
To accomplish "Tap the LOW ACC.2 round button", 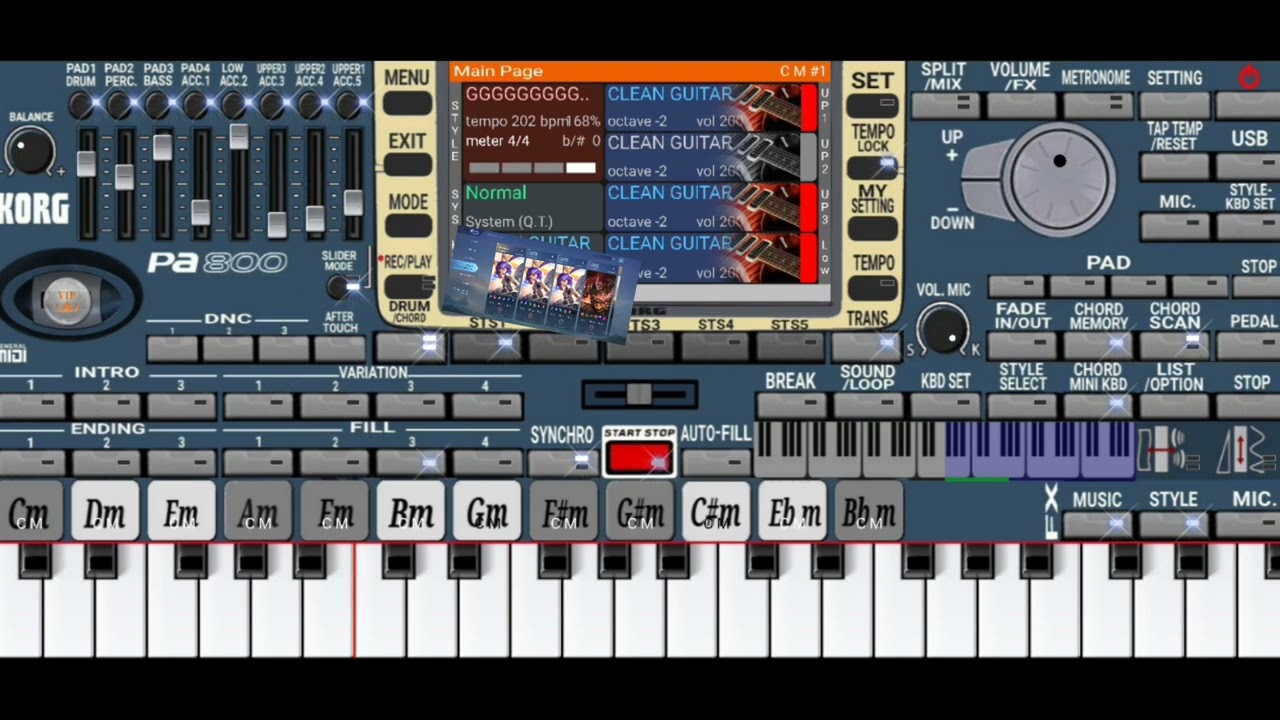I will [x=234, y=104].
